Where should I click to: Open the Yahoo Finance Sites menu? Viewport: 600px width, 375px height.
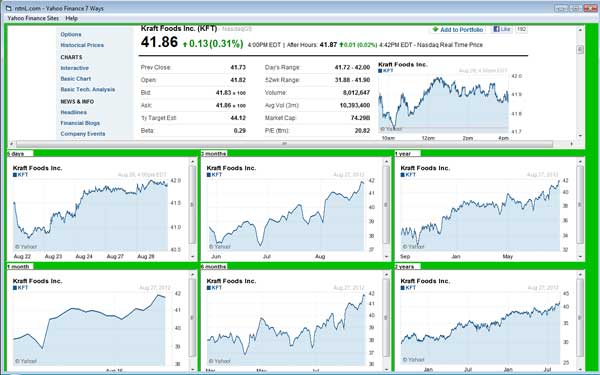point(33,18)
